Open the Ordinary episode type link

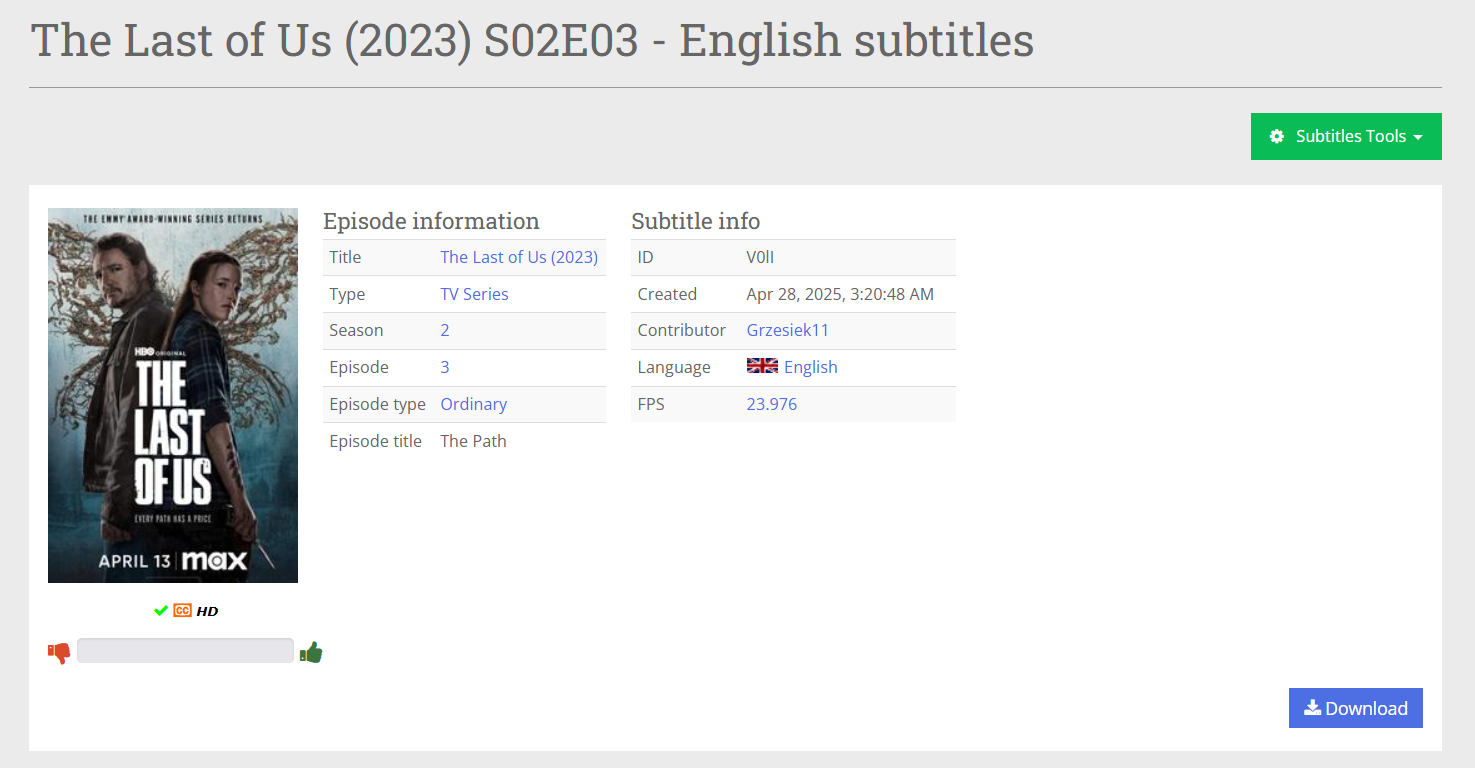tap(474, 404)
